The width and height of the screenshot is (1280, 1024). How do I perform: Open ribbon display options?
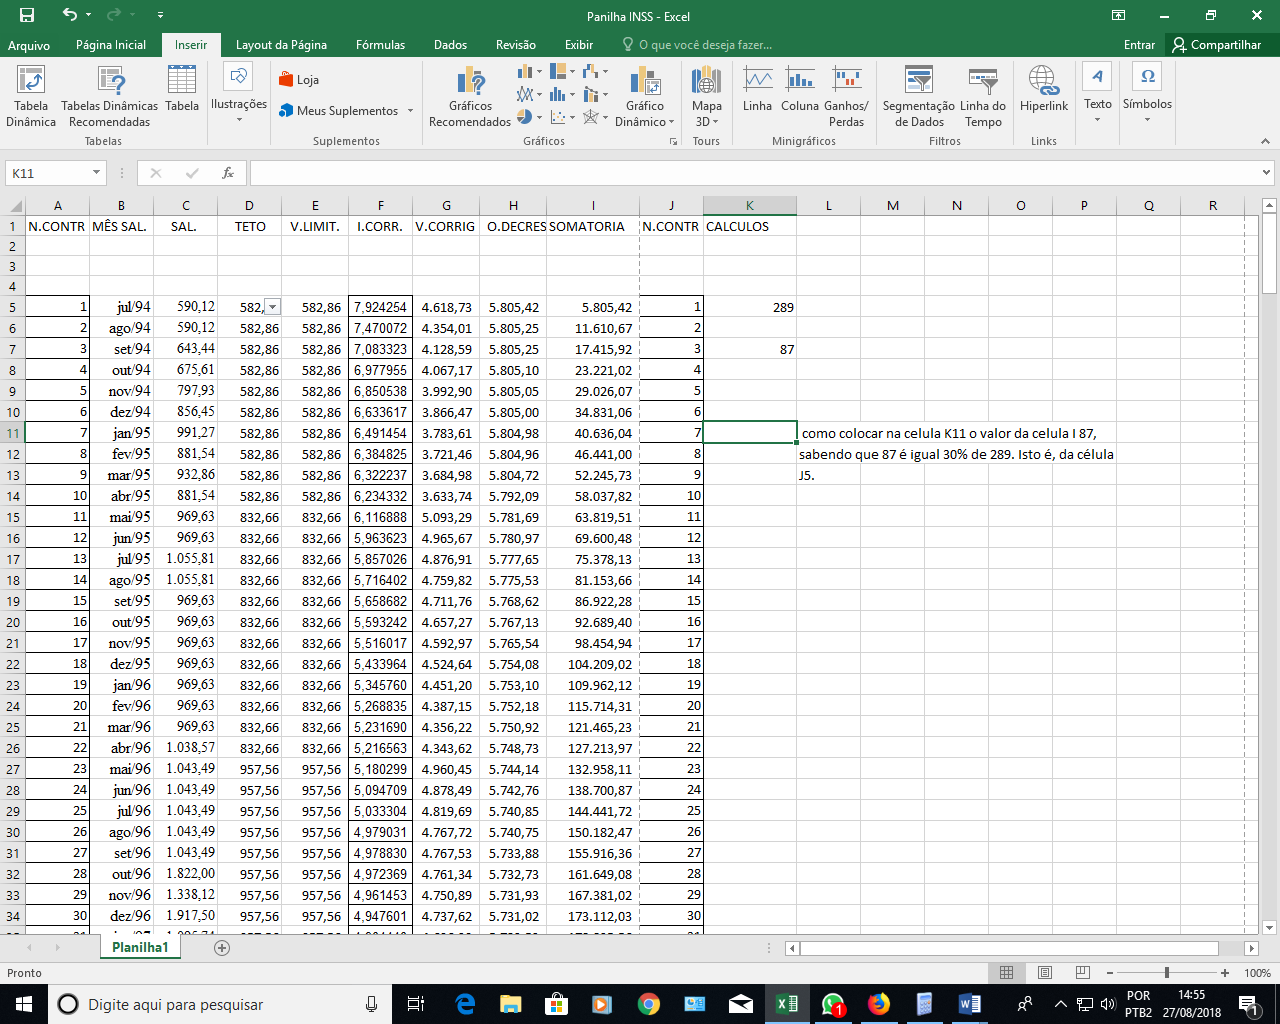pos(1119,15)
